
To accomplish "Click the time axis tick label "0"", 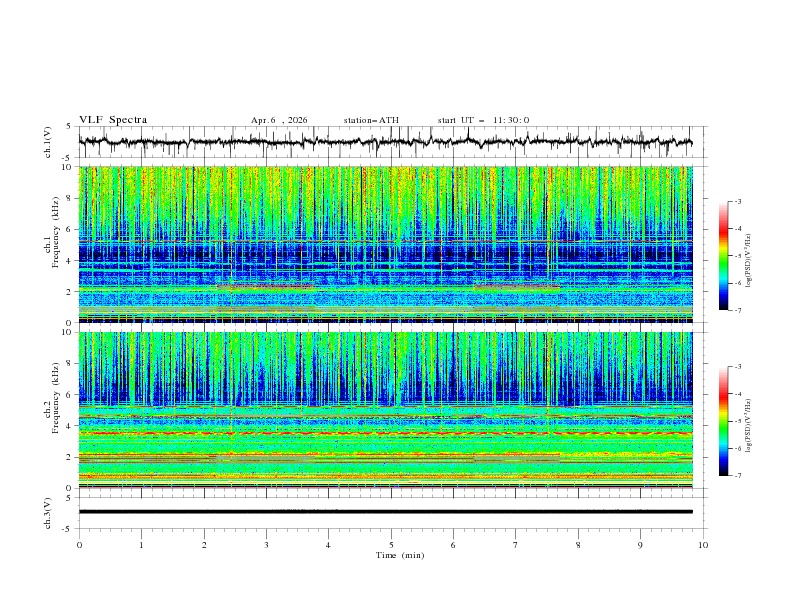I will click(x=79, y=545).
